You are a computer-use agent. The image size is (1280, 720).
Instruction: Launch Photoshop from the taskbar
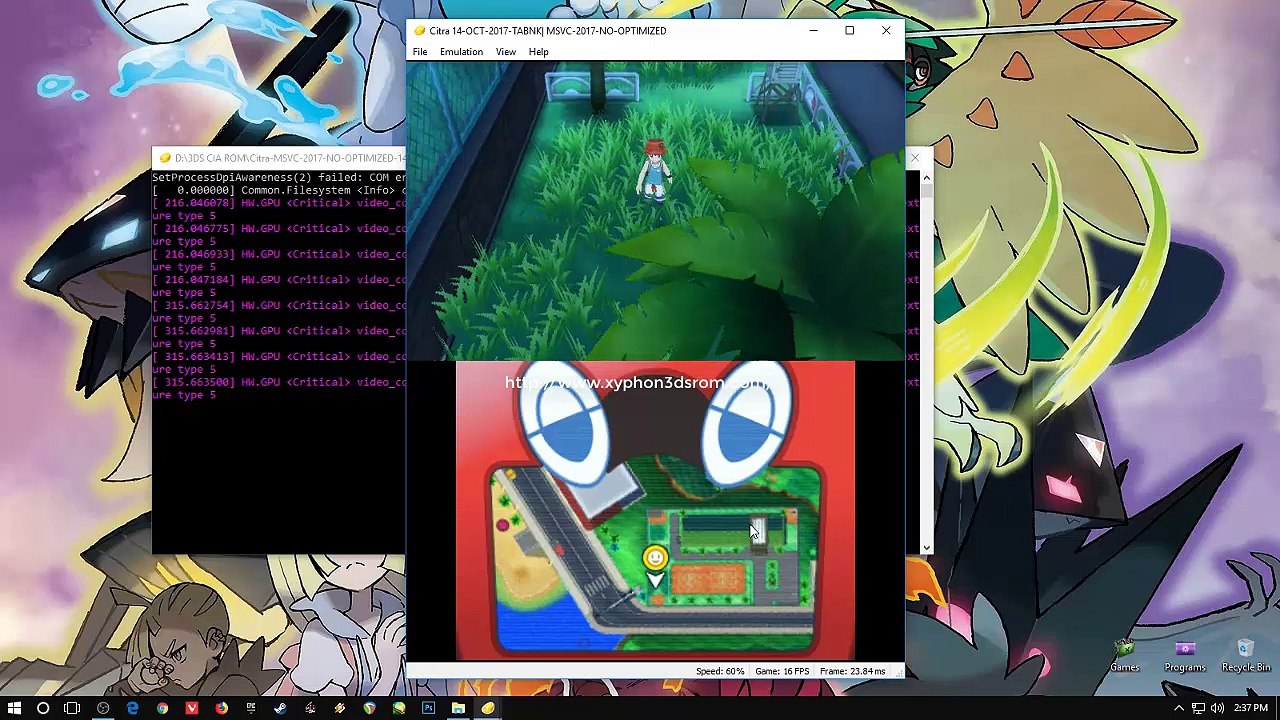428,708
